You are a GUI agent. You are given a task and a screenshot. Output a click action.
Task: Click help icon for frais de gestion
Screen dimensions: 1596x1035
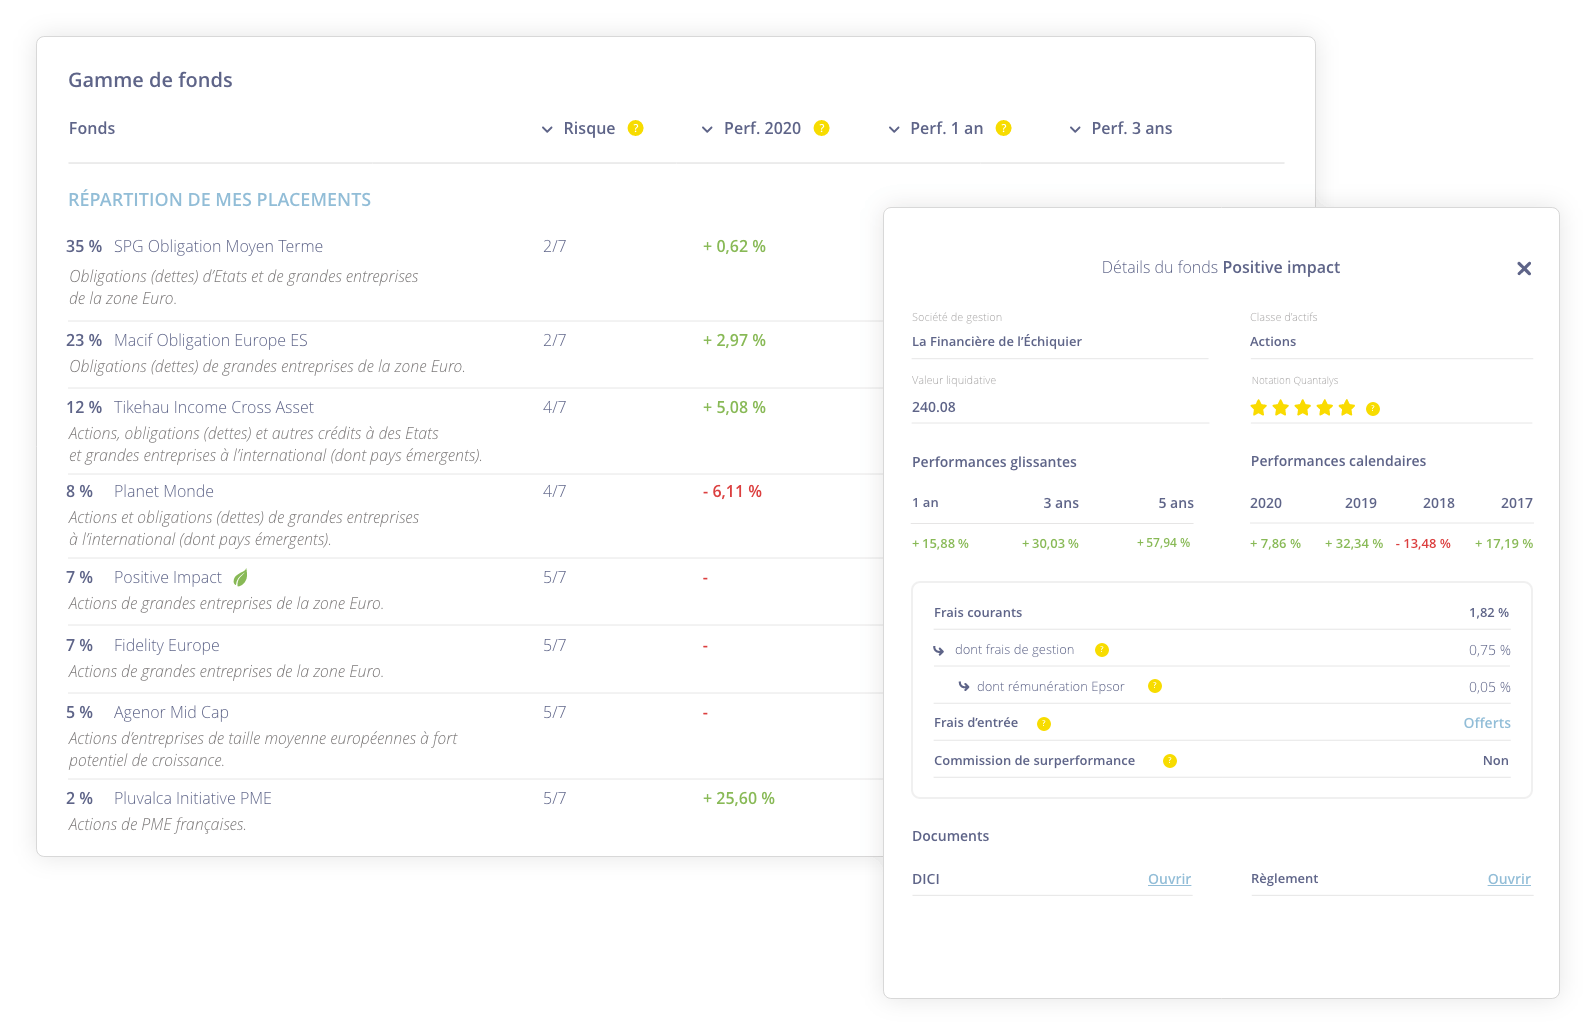pyautogui.click(x=1102, y=650)
